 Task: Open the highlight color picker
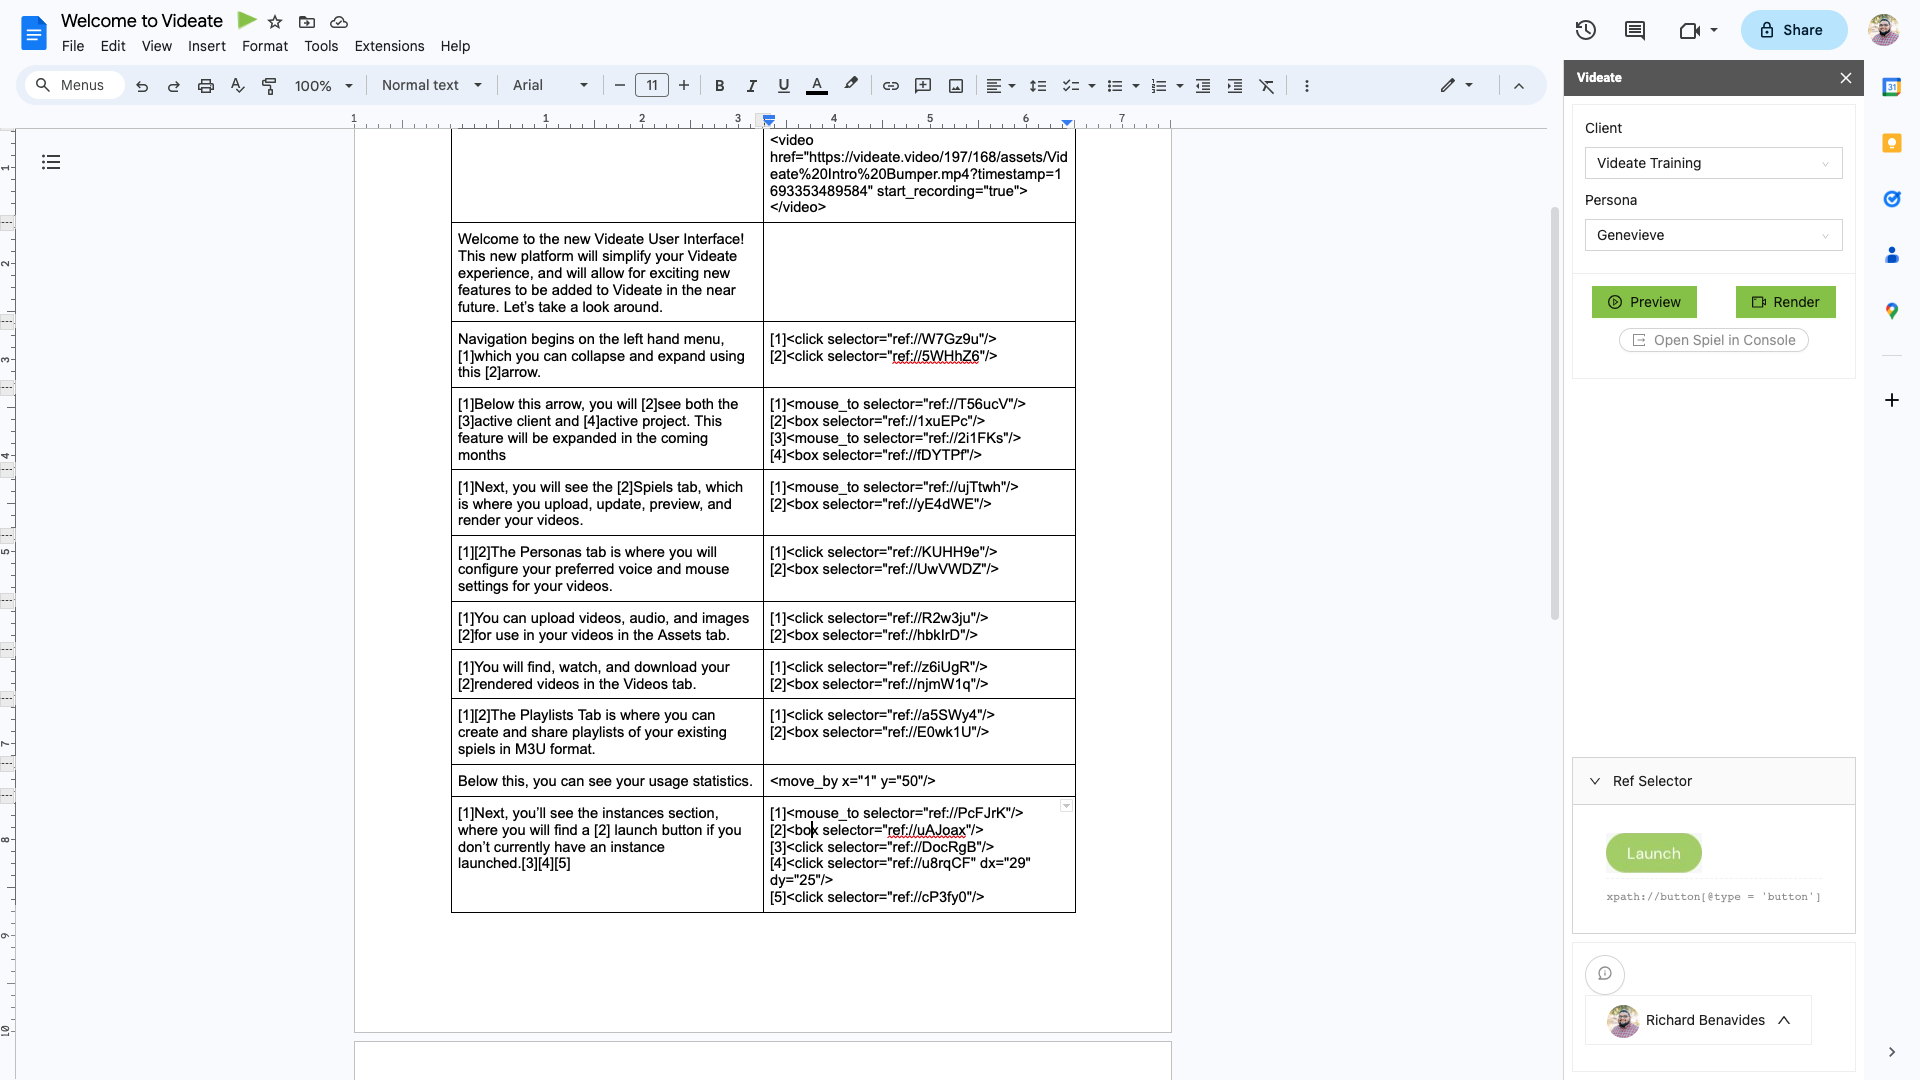[x=851, y=86]
